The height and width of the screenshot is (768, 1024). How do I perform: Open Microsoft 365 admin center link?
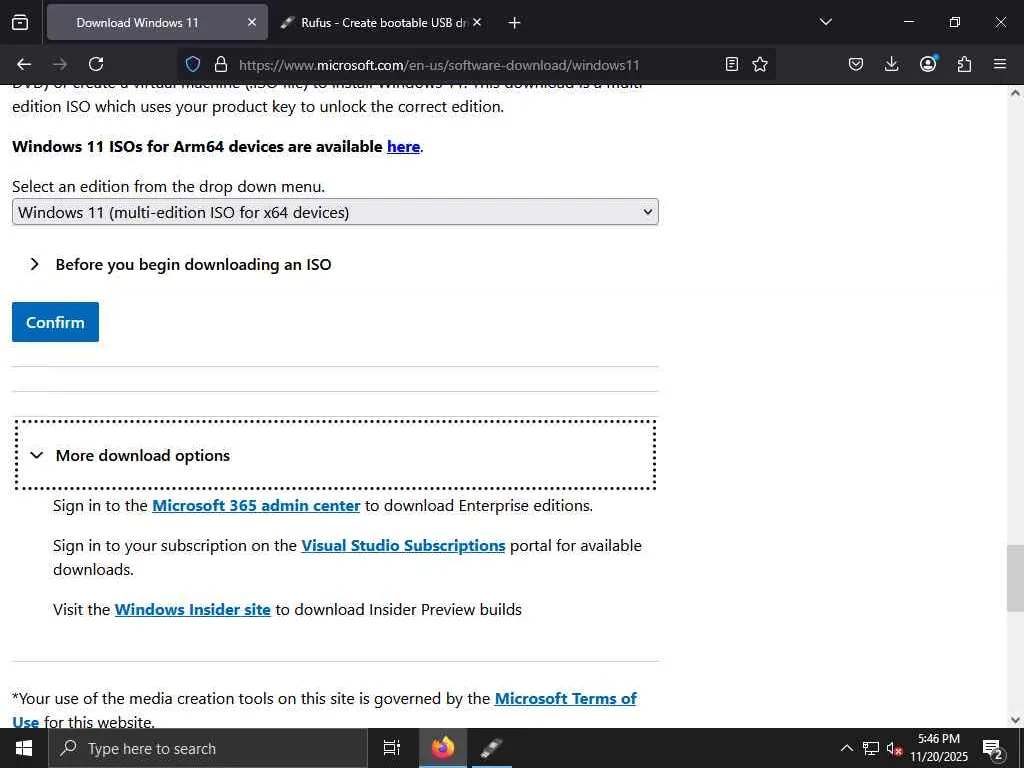tap(256, 505)
